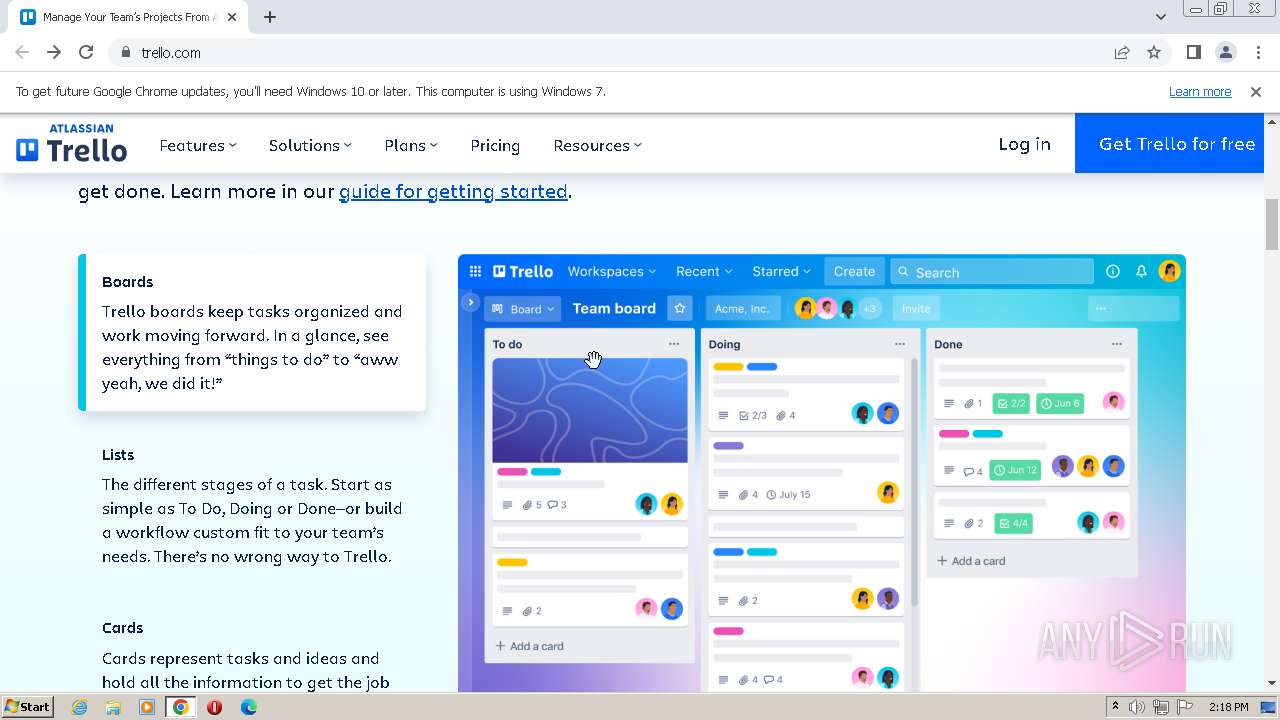Click the Log in link
The image size is (1280, 720).
[x=1024, y=144]
